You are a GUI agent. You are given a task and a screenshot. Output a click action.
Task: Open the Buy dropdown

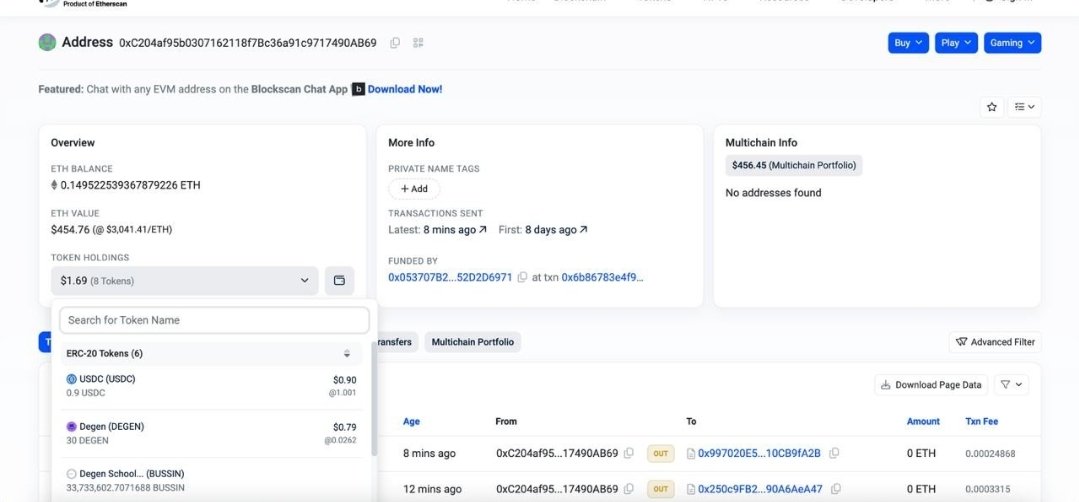point(908,43)
